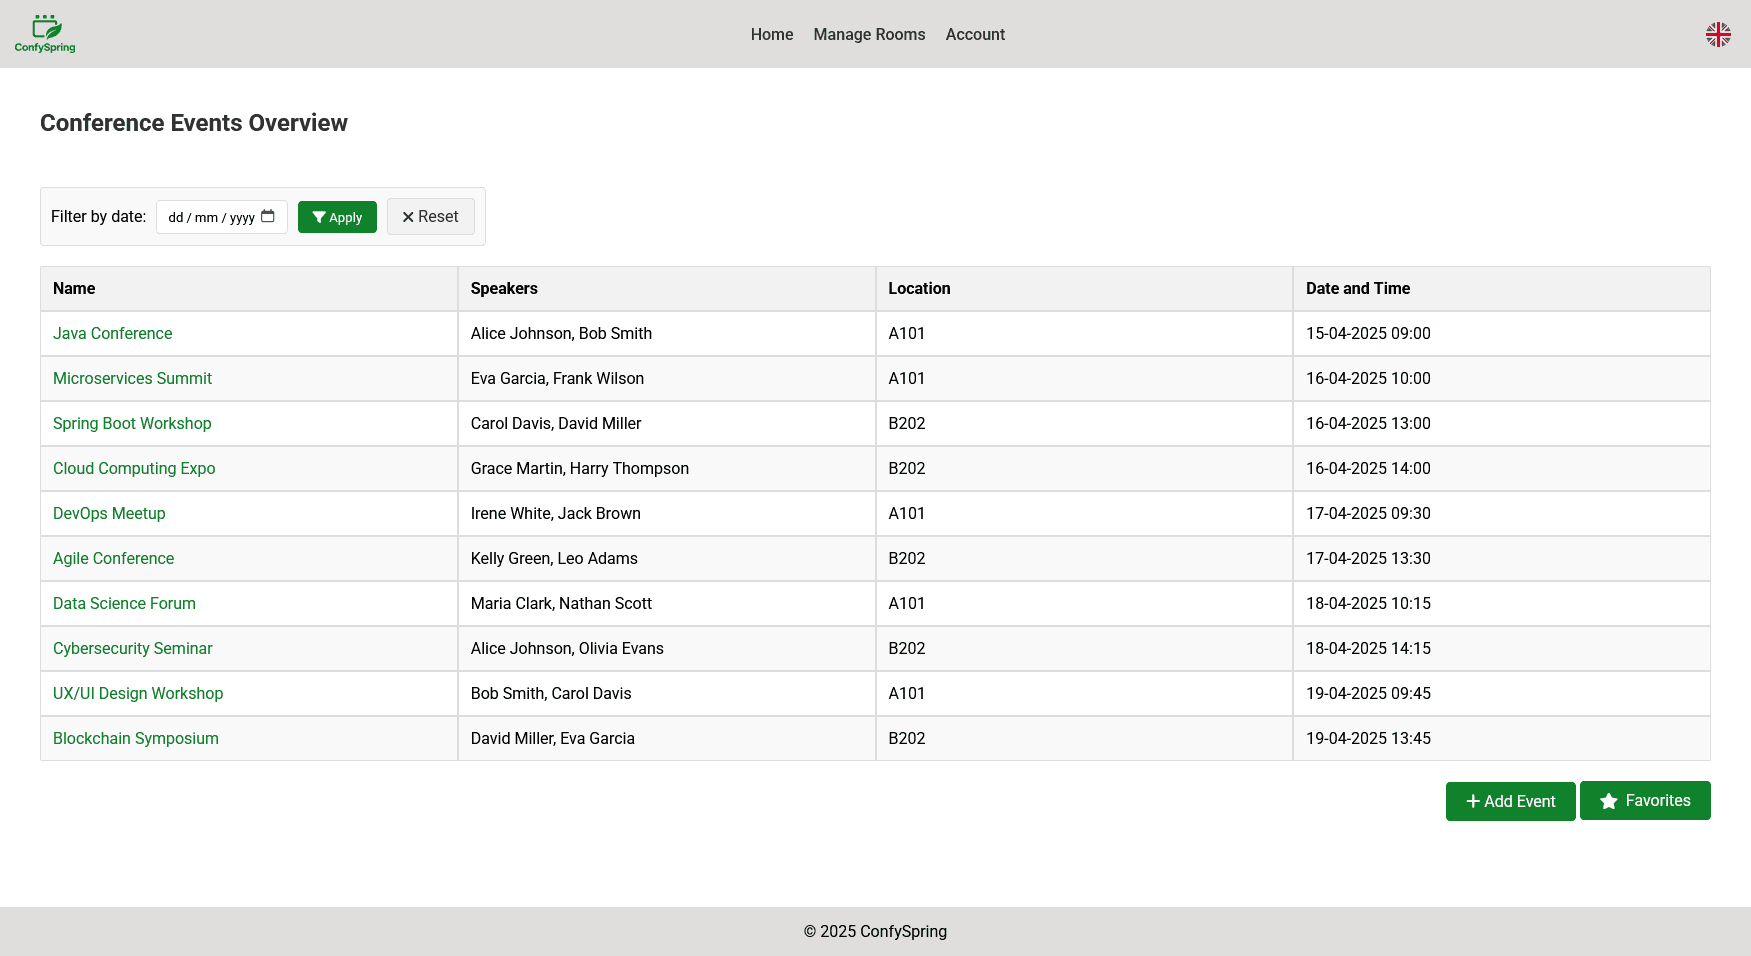The height and width of the screenshot is (956, 1751).
Task: Click the Add Event button
Action: 1510,801
